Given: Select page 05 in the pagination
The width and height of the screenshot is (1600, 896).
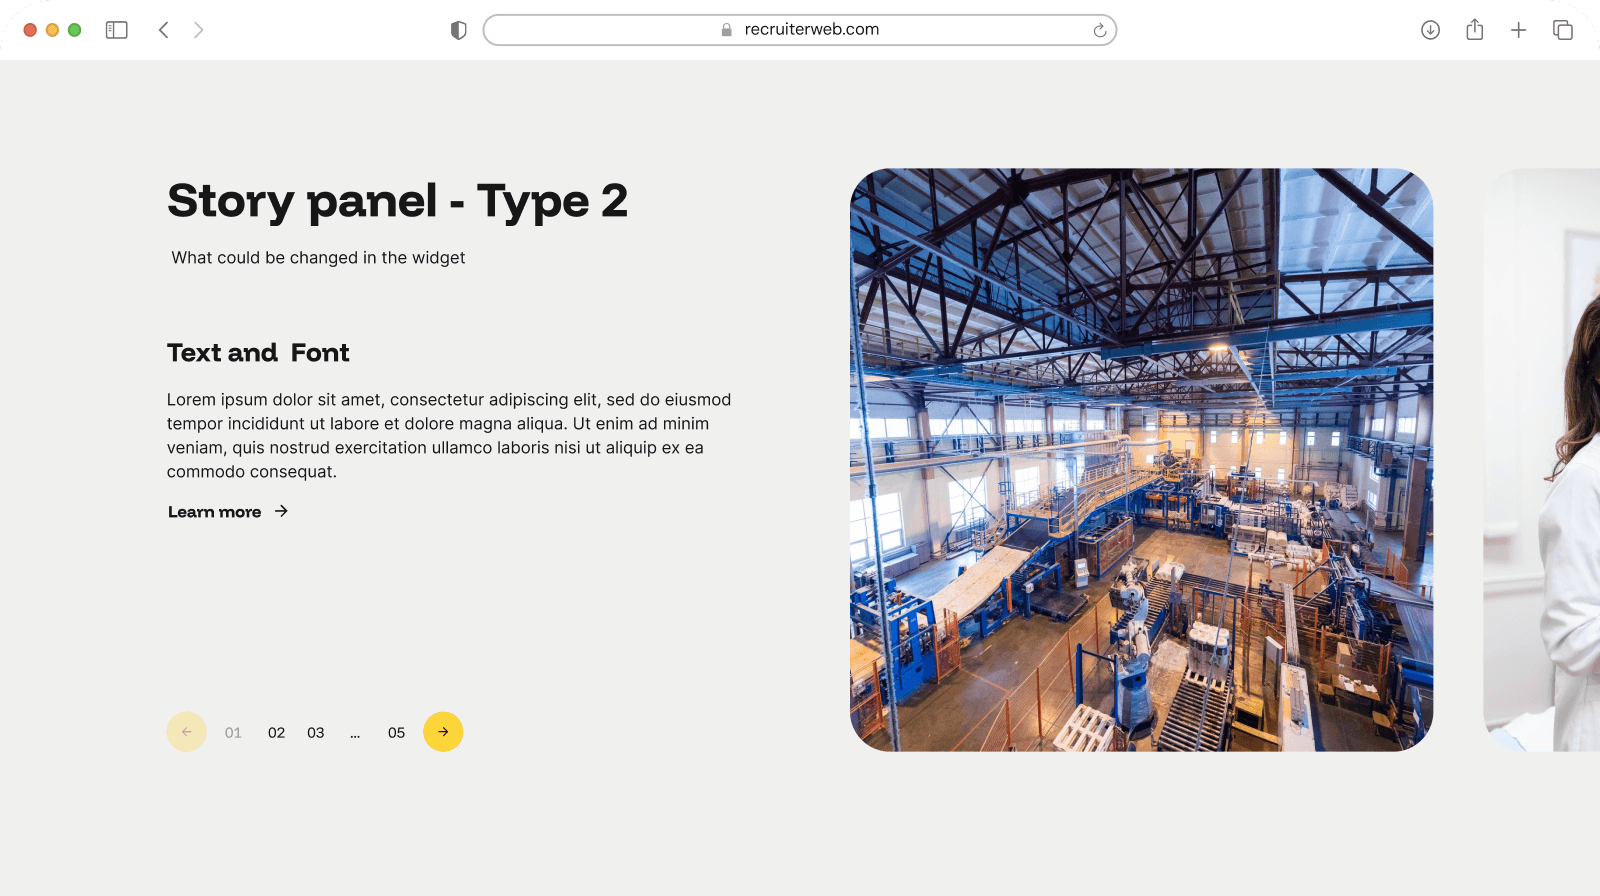Looking at the screenshot, I should click(x=396, y=733).
